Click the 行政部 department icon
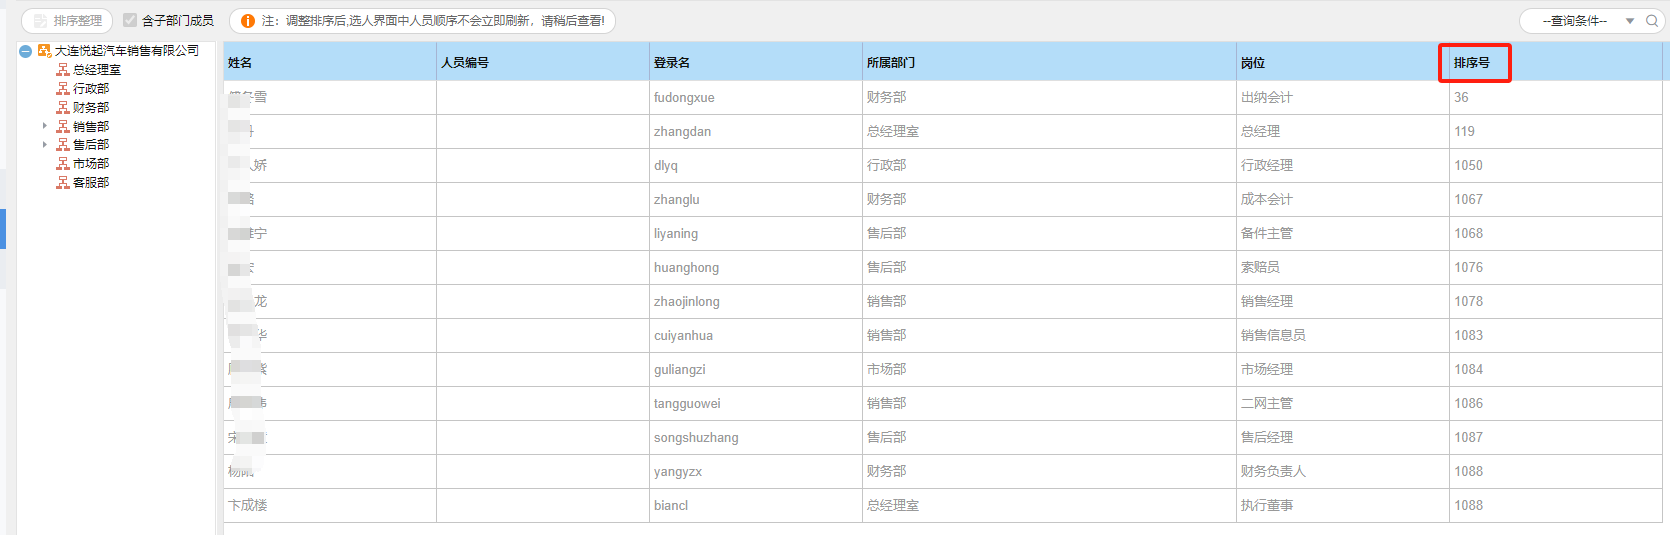Viewport: 1670px width, 535px height. click(63, 89)
